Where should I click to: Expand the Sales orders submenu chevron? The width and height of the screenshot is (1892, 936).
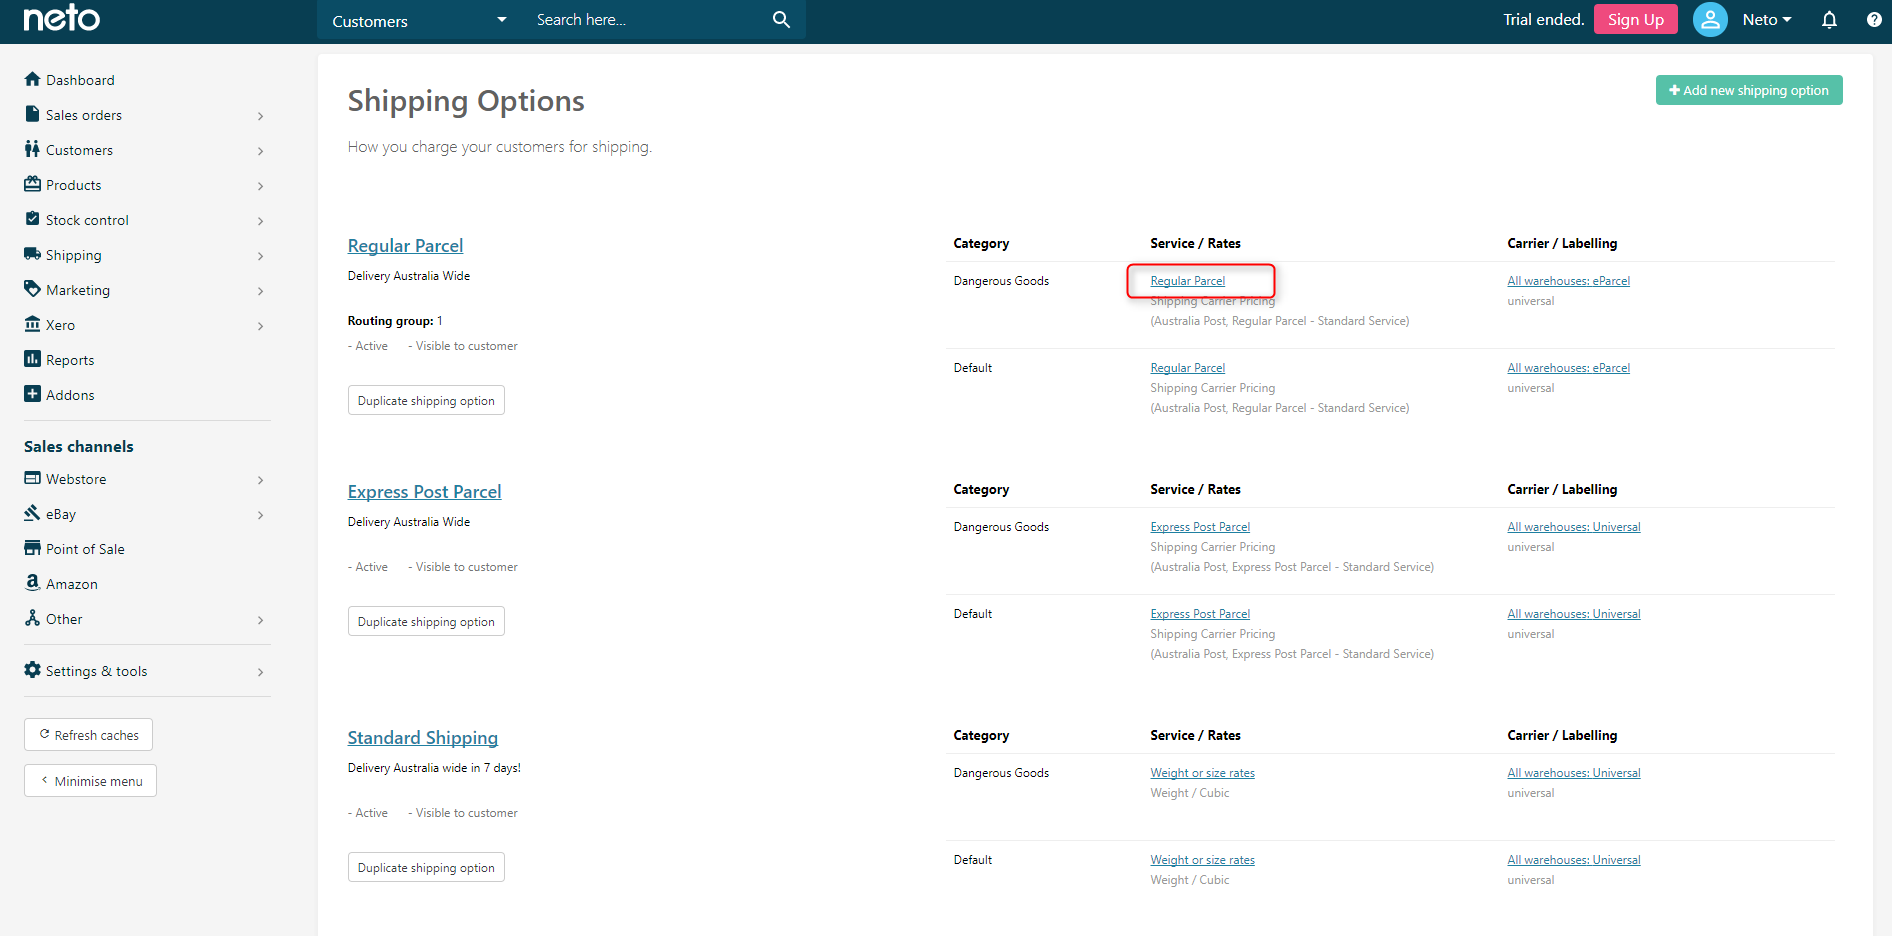260,116
